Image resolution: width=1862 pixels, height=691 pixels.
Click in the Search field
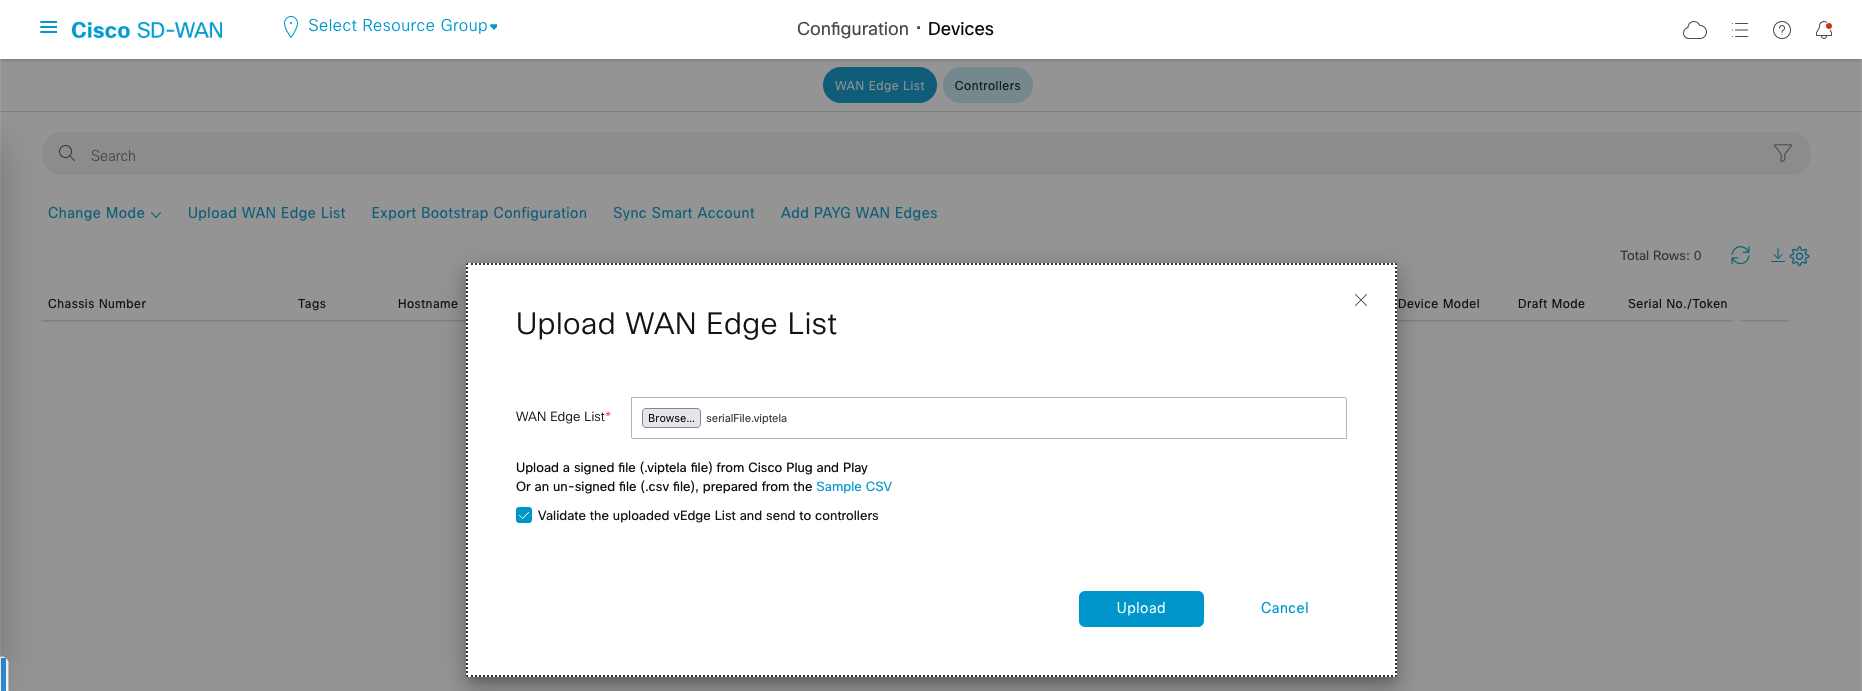[900, 155]
